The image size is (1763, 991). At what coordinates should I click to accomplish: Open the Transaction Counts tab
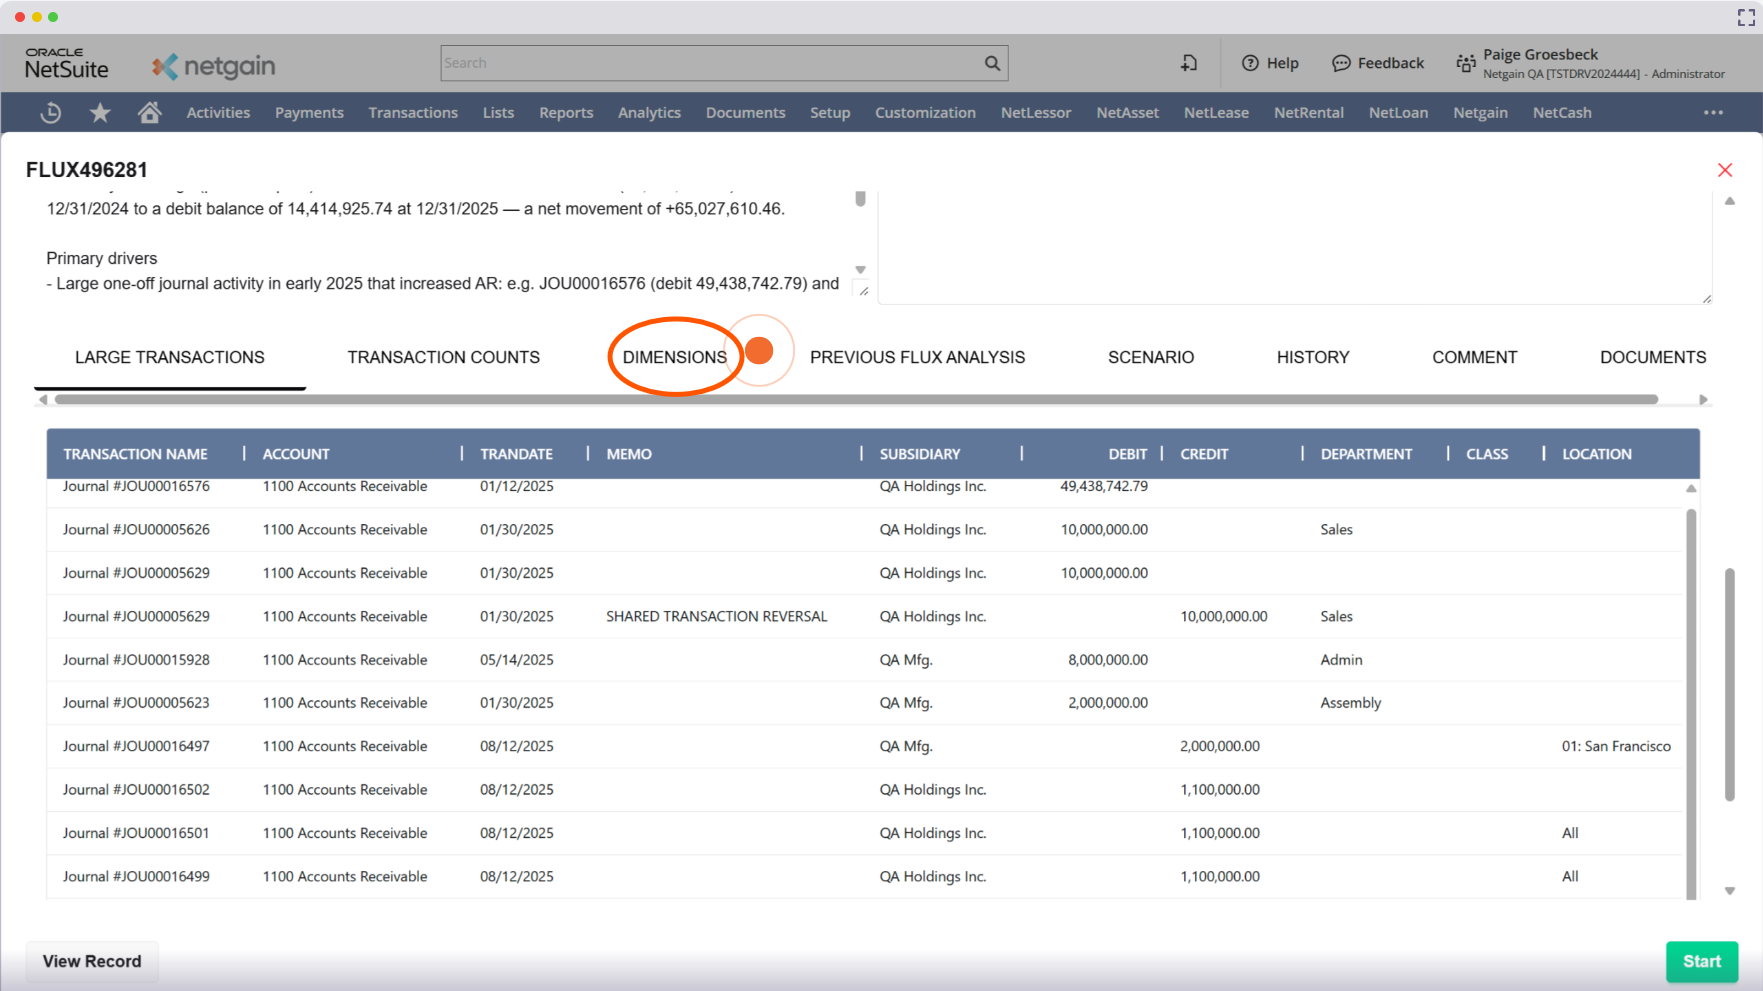pyautogui.click(x=443, y=357)
